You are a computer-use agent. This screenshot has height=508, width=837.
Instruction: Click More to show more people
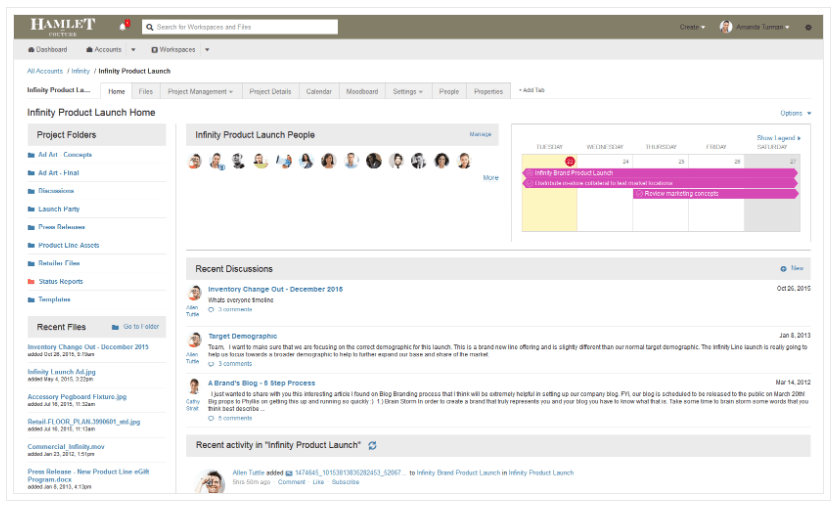tap(491, 178)
